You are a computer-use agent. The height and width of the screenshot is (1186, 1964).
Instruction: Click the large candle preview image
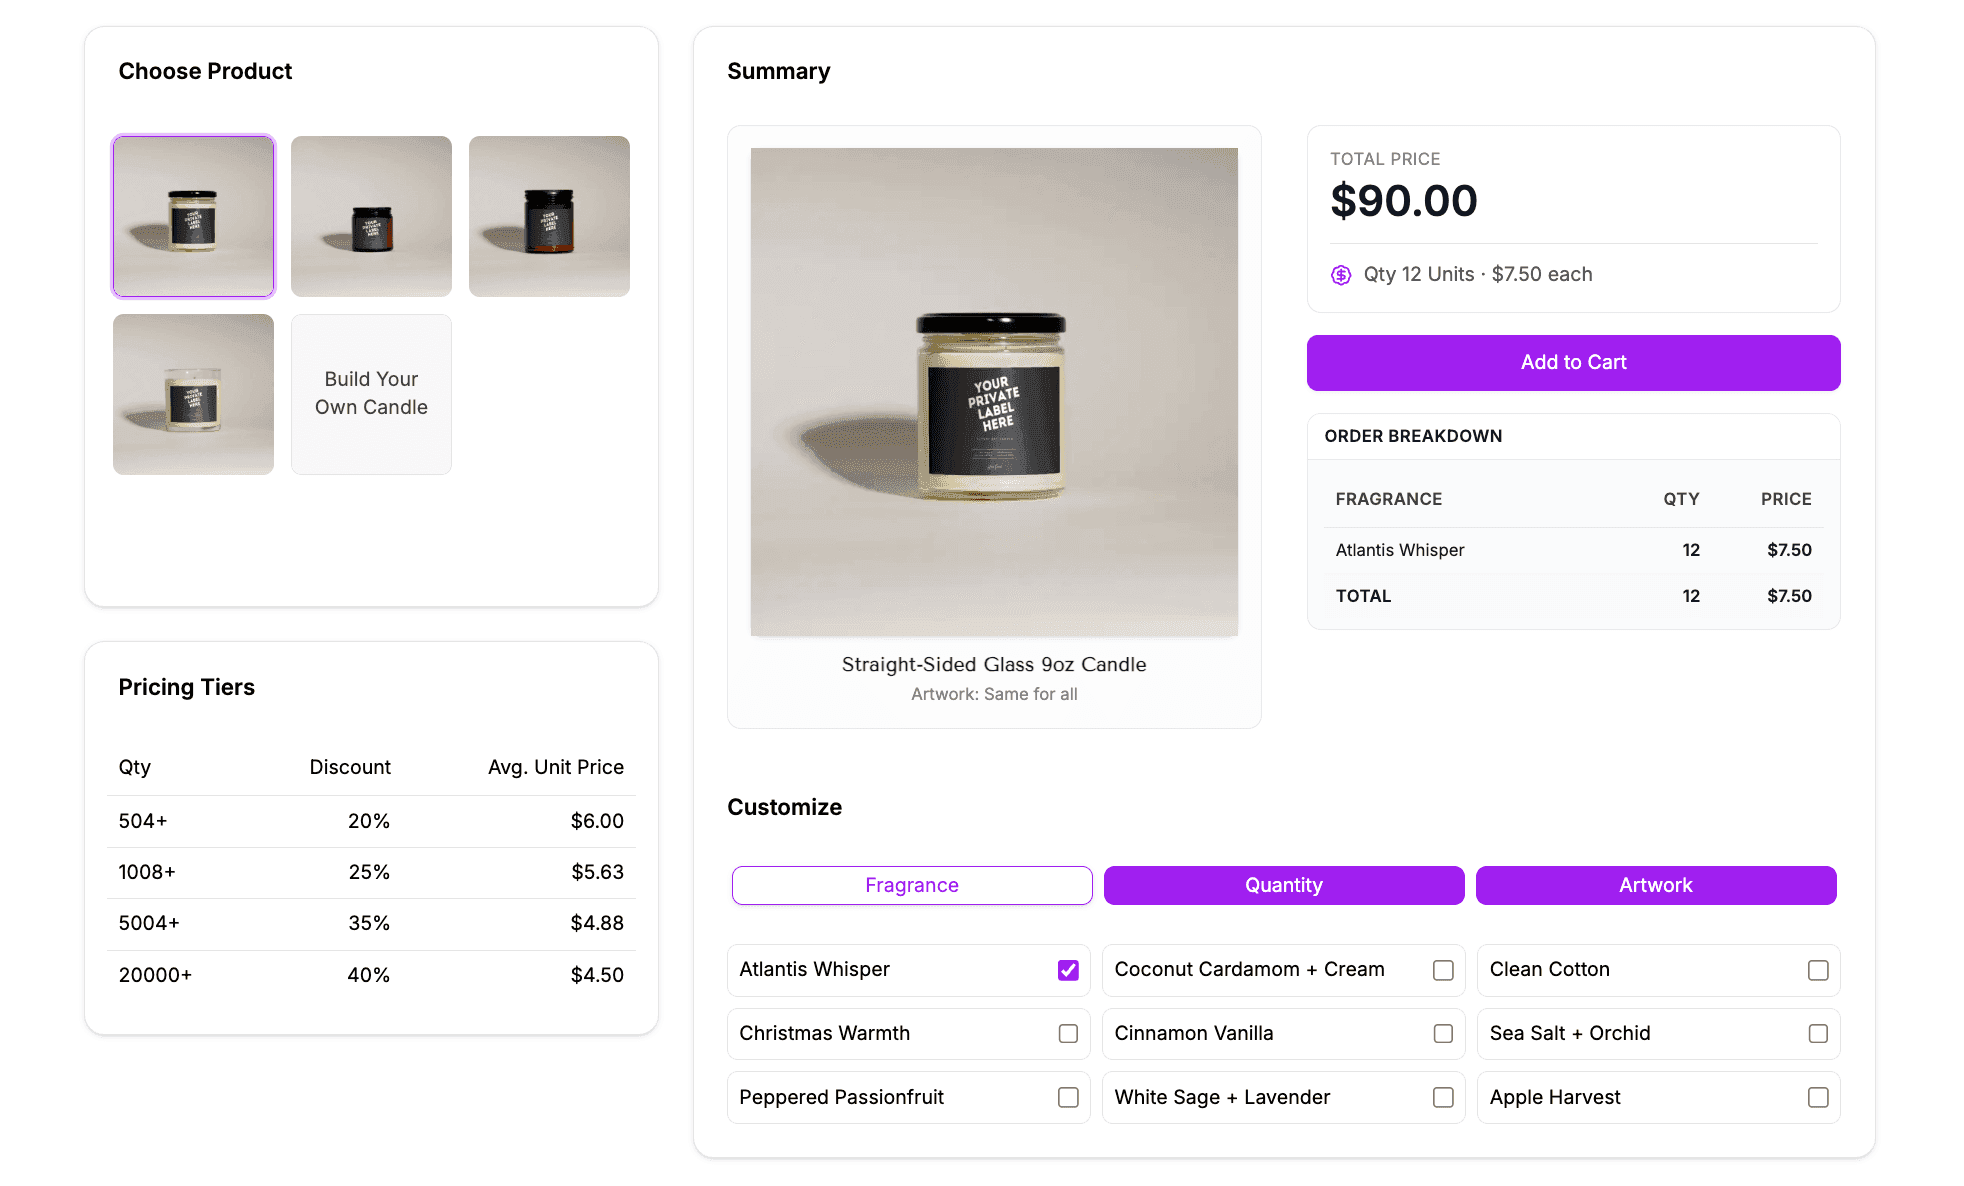click(x=994, y=392)
